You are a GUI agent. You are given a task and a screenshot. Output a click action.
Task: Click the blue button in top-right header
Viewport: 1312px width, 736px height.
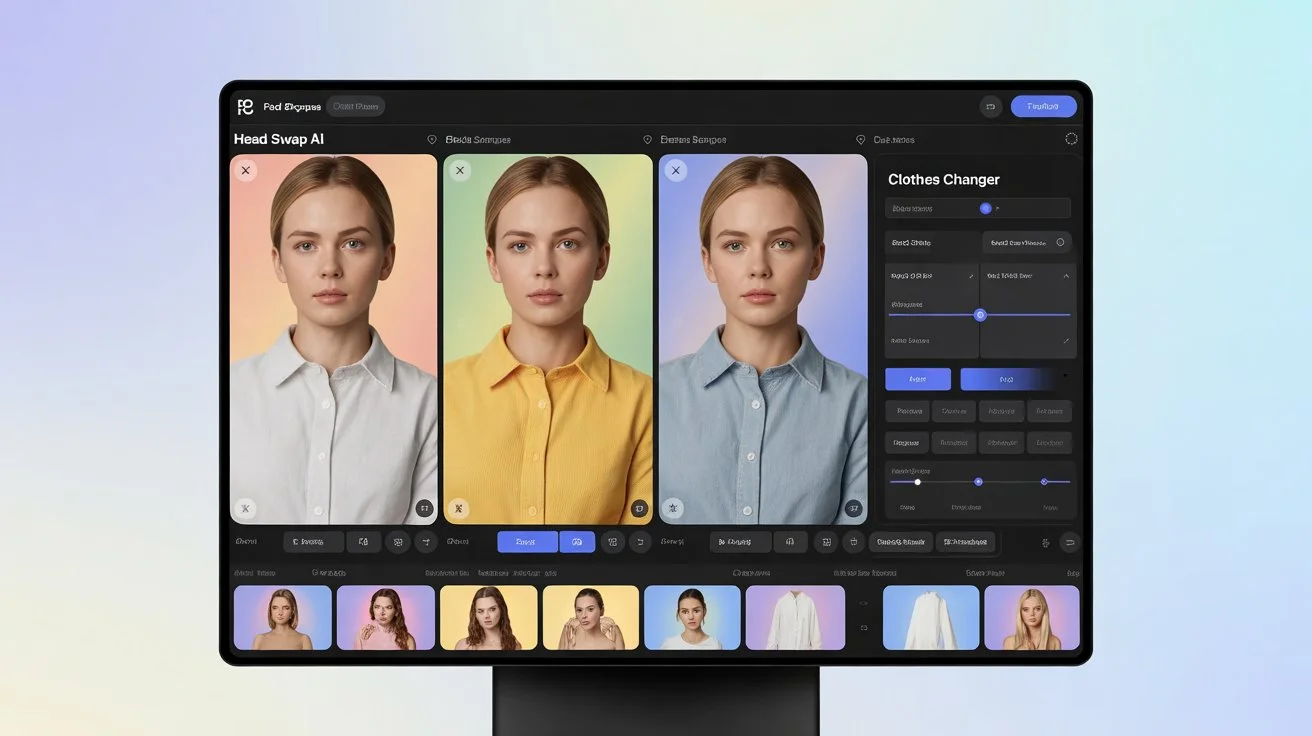(1043, 107)
